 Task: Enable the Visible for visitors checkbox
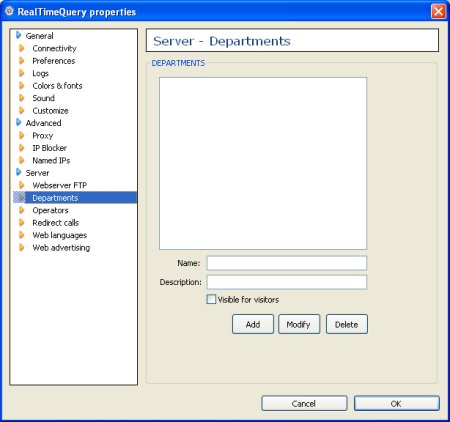pos(211,299)
